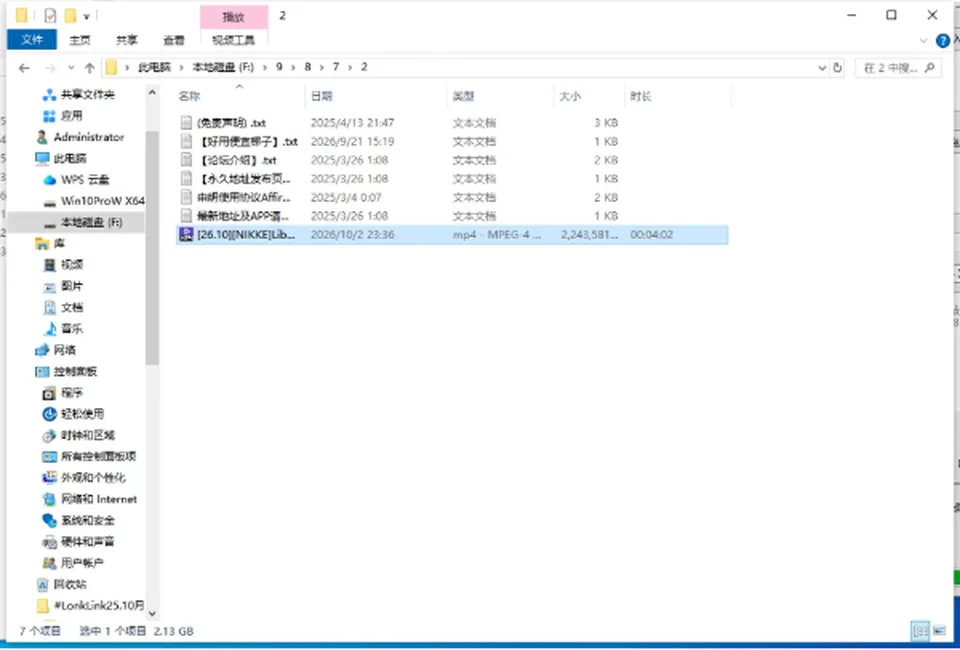The width and height of the screenshot is (960, 650).
Task: Open address bar history dropdown
Action: pos(822,68)
